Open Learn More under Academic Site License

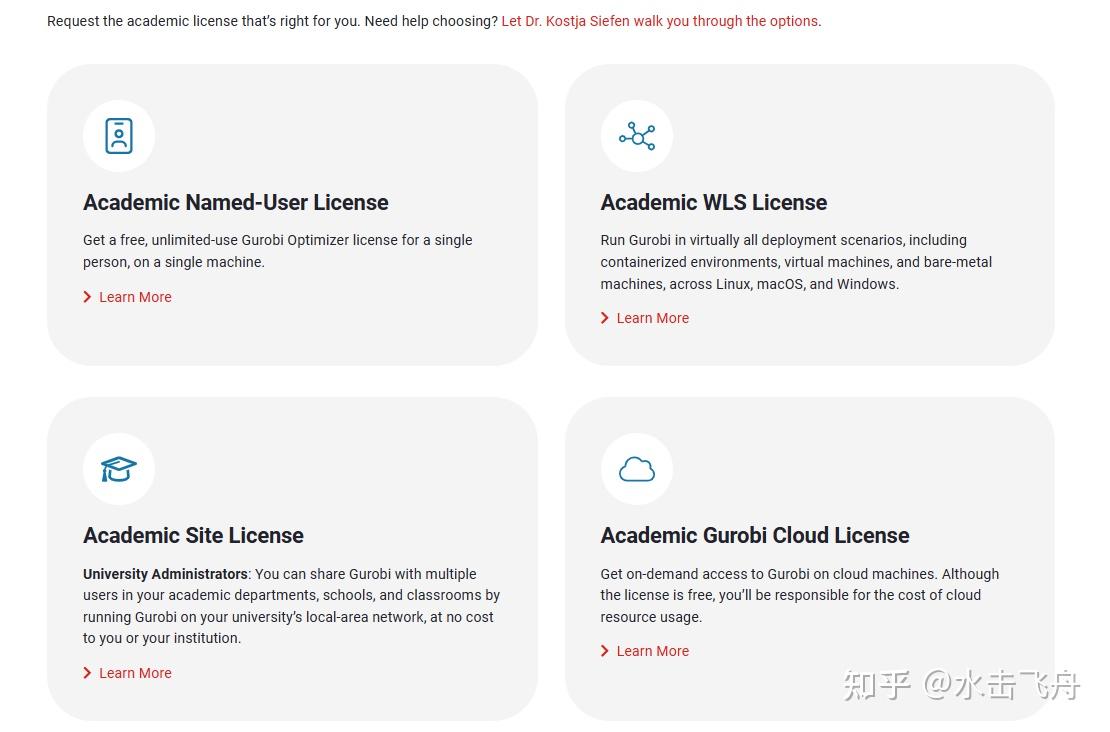click(x=127, y=673)
